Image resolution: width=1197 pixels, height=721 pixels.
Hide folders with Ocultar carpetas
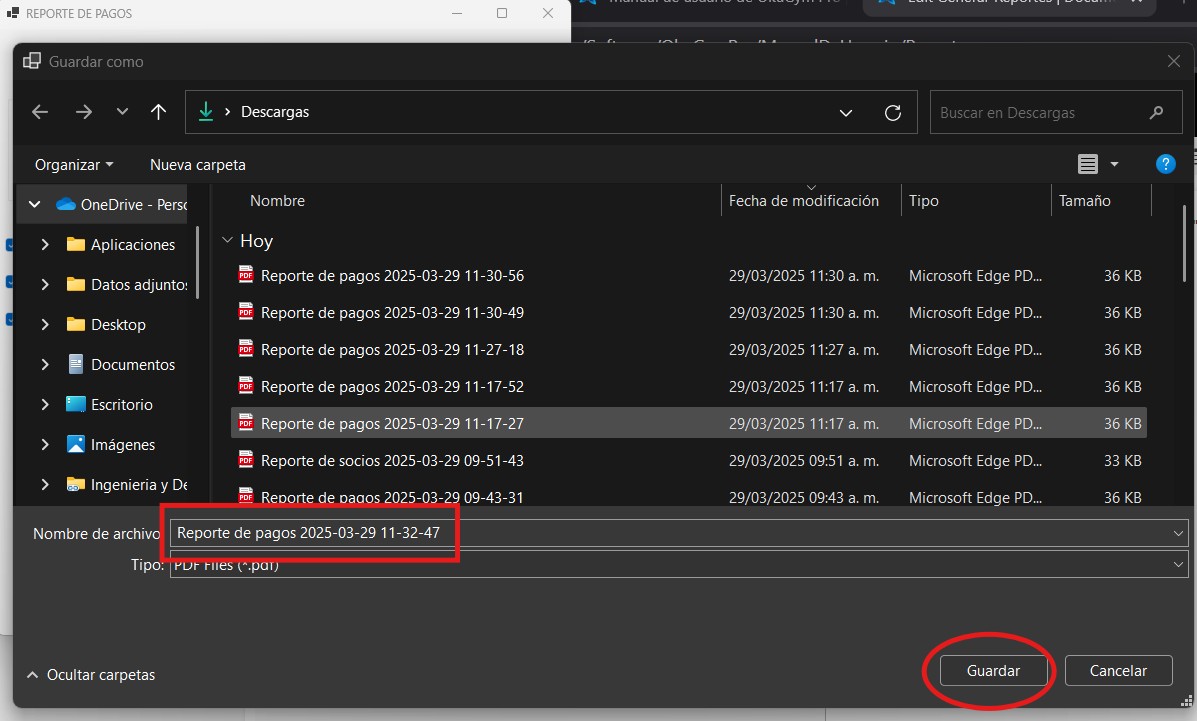(91, 675)
